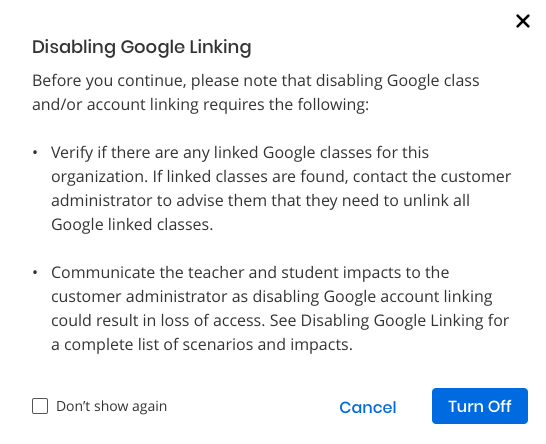546x444 pixels.
Task: Click the "and/or account linking requires" line
Action: (201, 104)
